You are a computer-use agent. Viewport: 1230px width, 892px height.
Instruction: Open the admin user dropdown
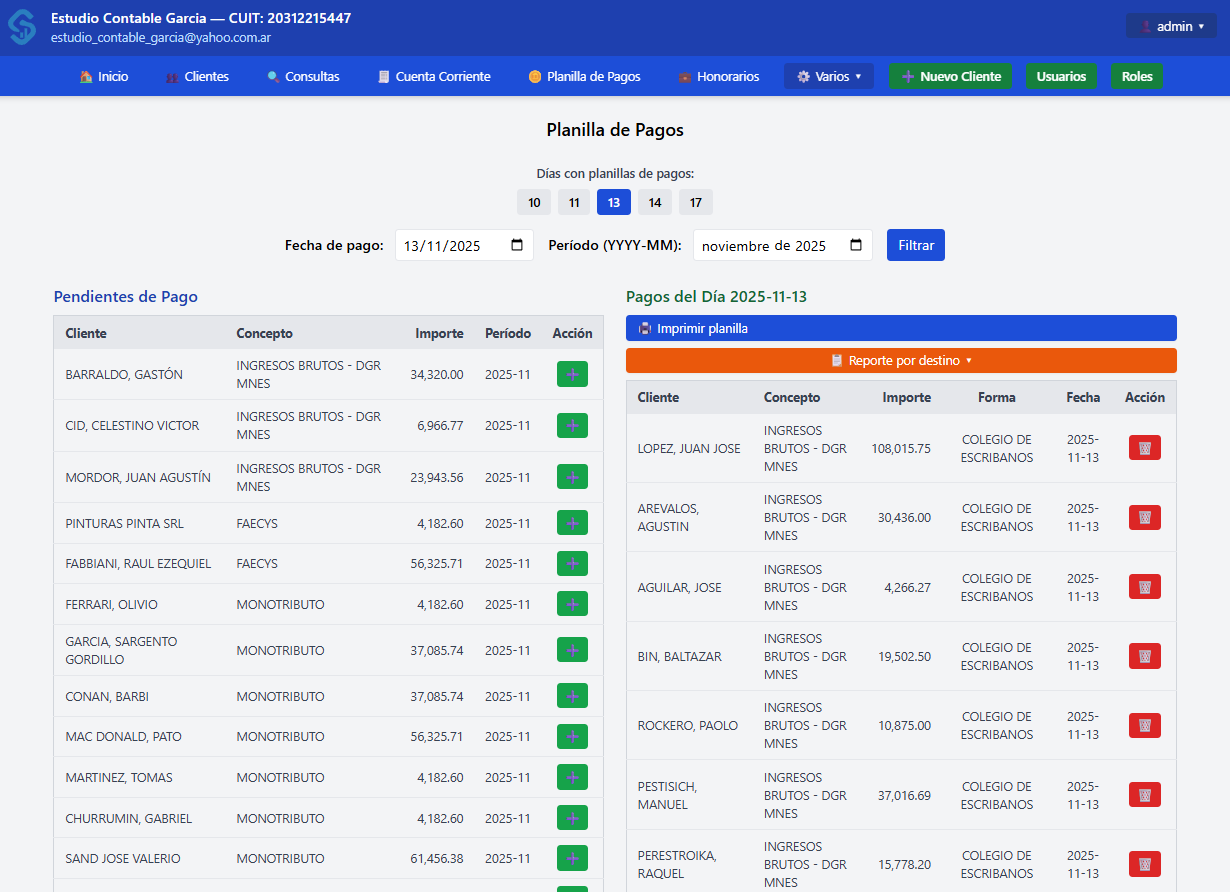1171,26
